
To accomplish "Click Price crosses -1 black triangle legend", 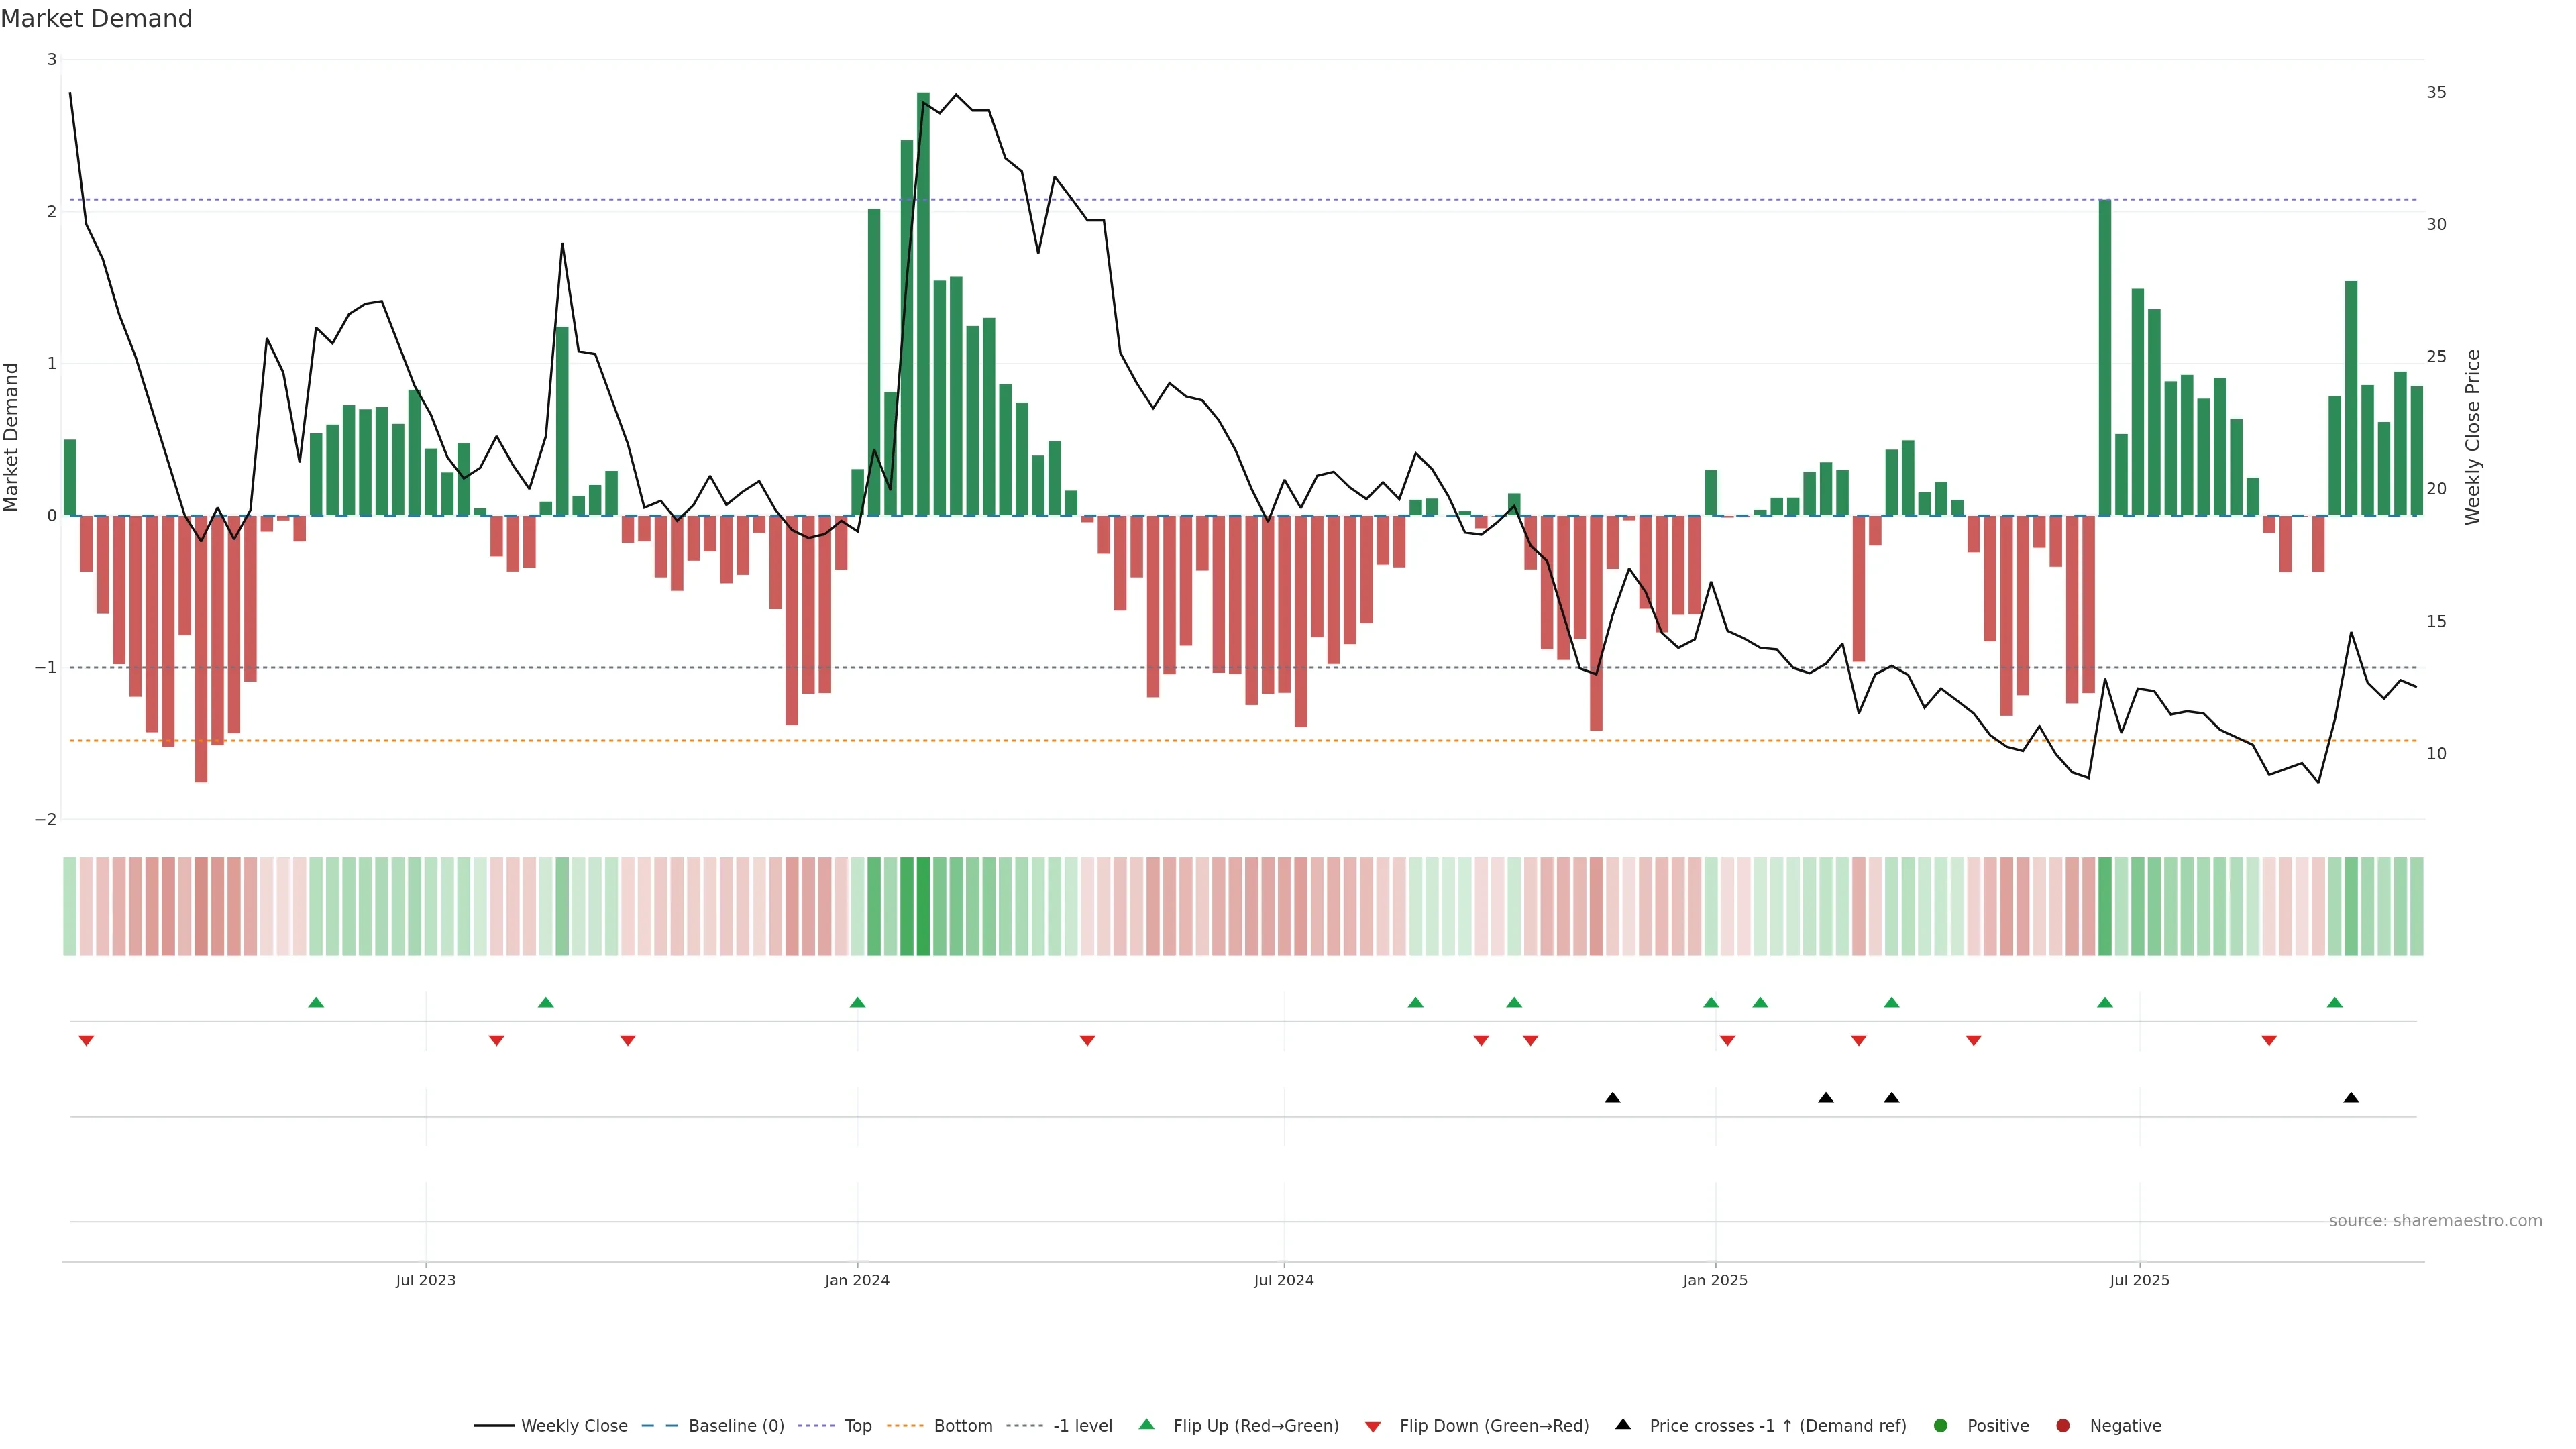I will [x=1623, y=1425].
